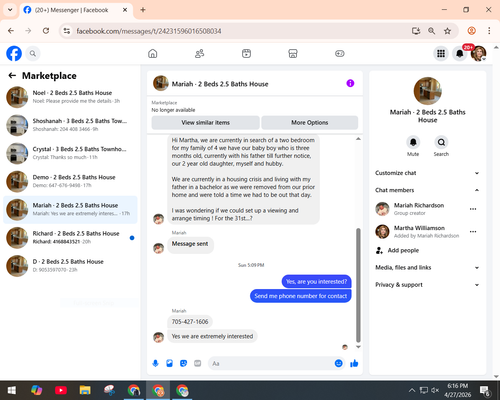This screenshot has width=500, height=400.
Task: Select Mariah 2 Beds 2.5 Baths House chat
Action: 70,210
